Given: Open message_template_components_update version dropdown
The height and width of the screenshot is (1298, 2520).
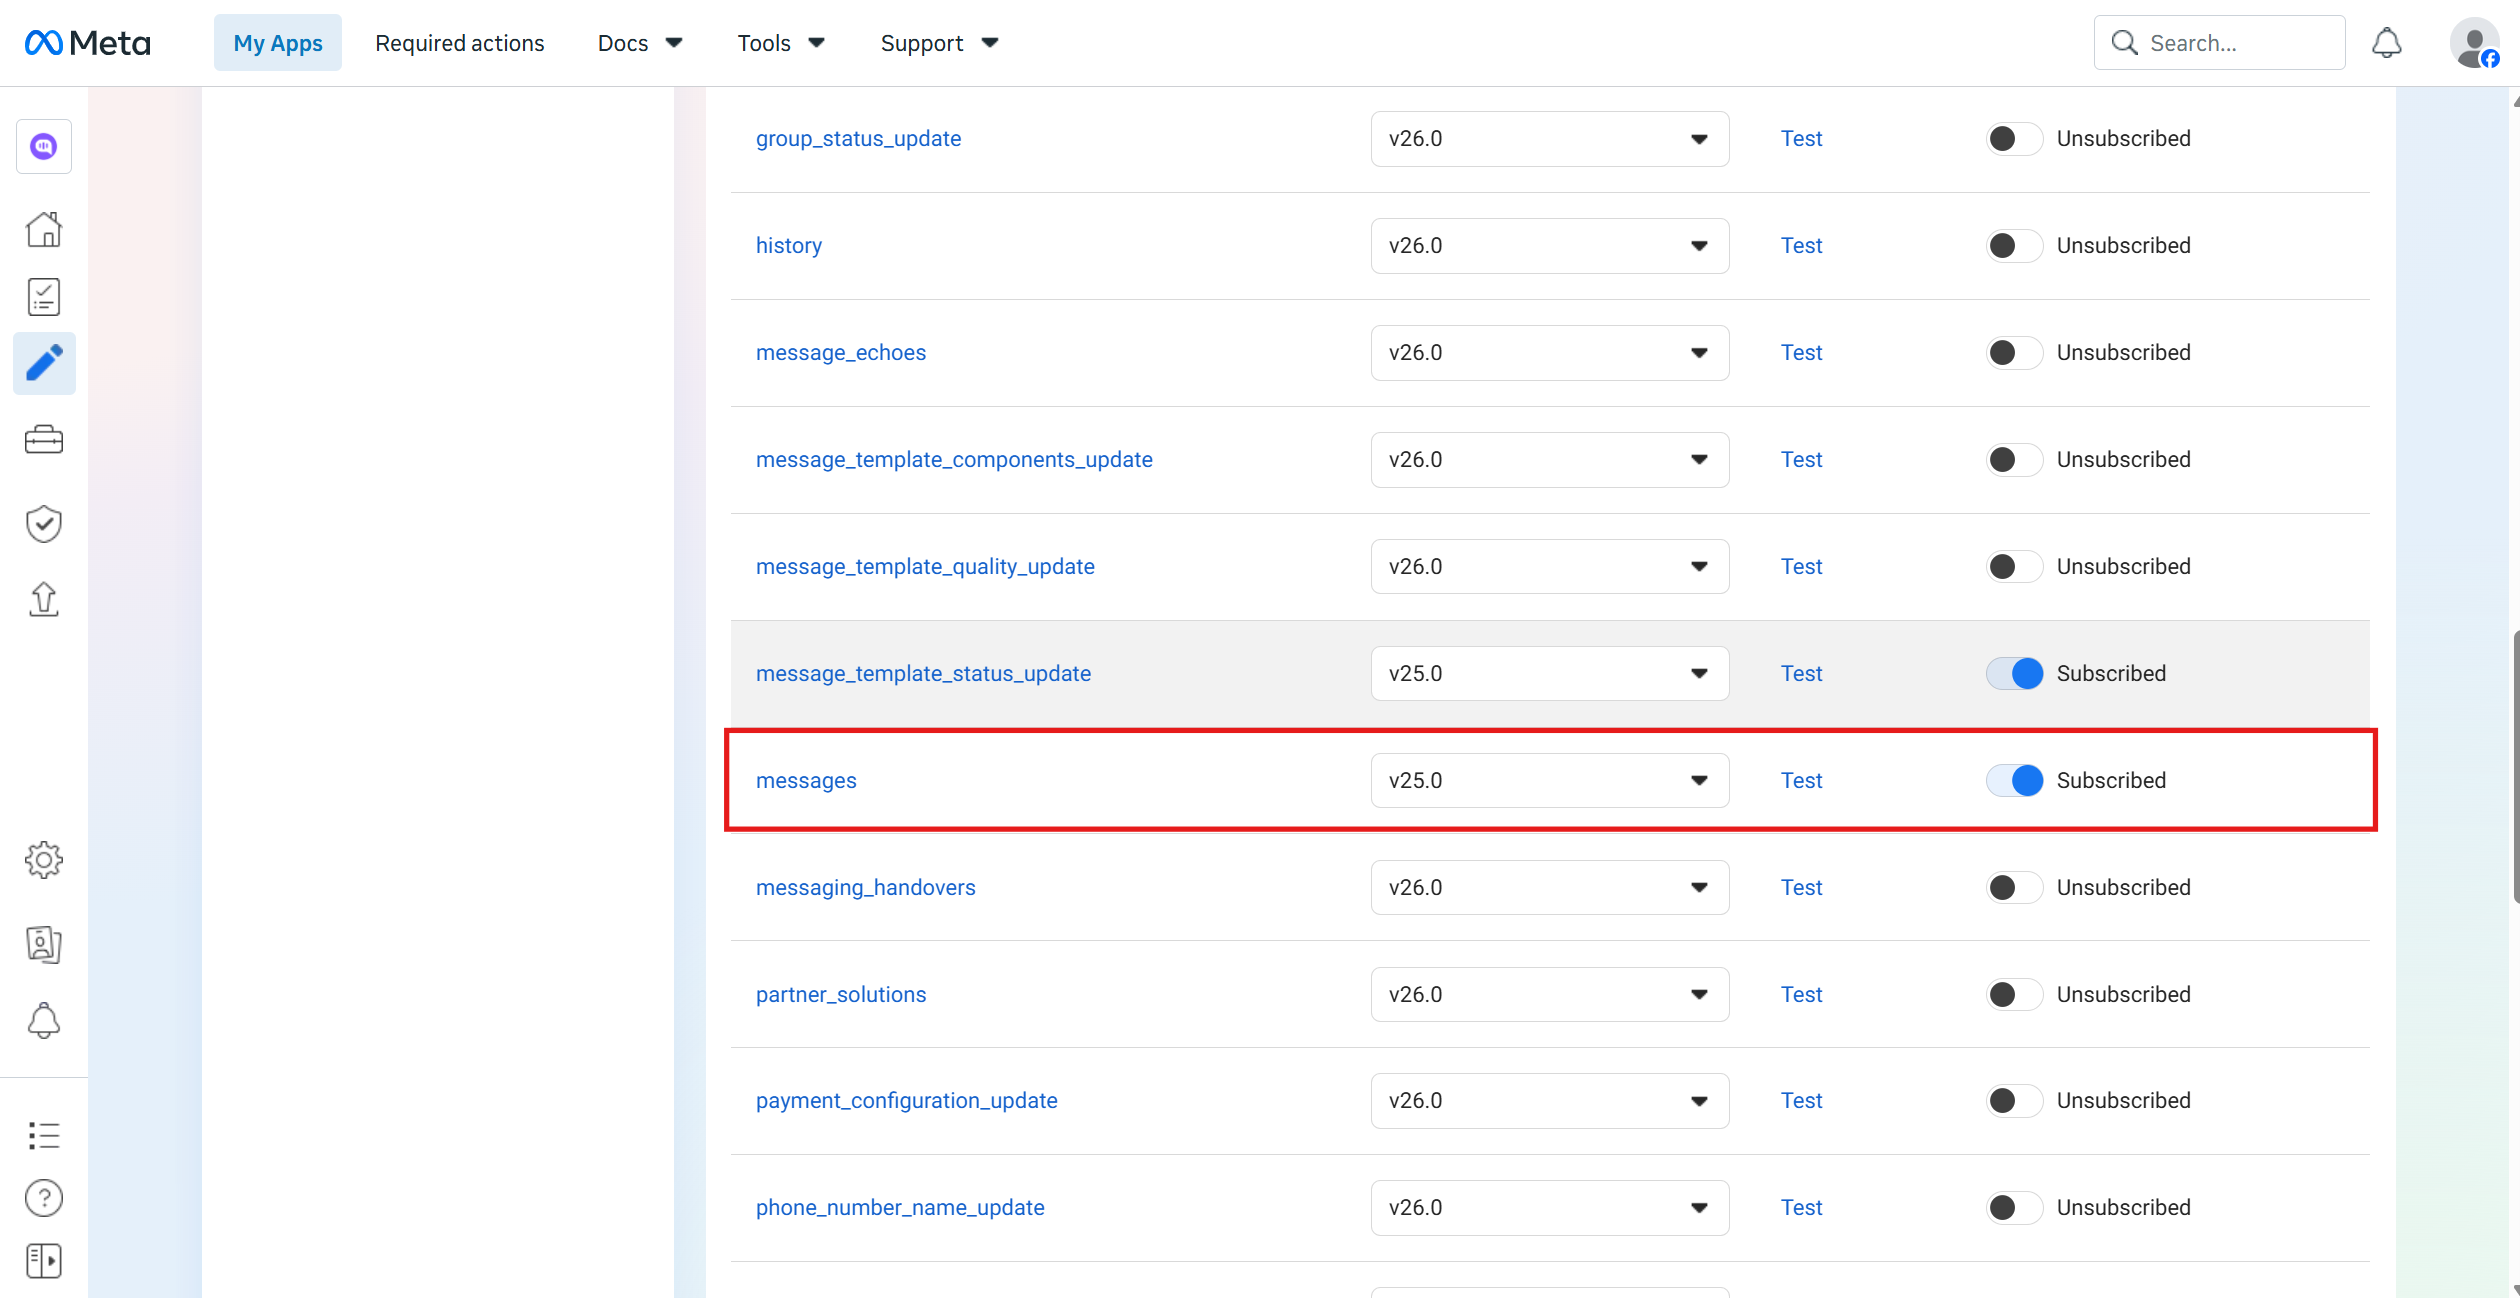Looking at the screenshot, I should 1549,460.
